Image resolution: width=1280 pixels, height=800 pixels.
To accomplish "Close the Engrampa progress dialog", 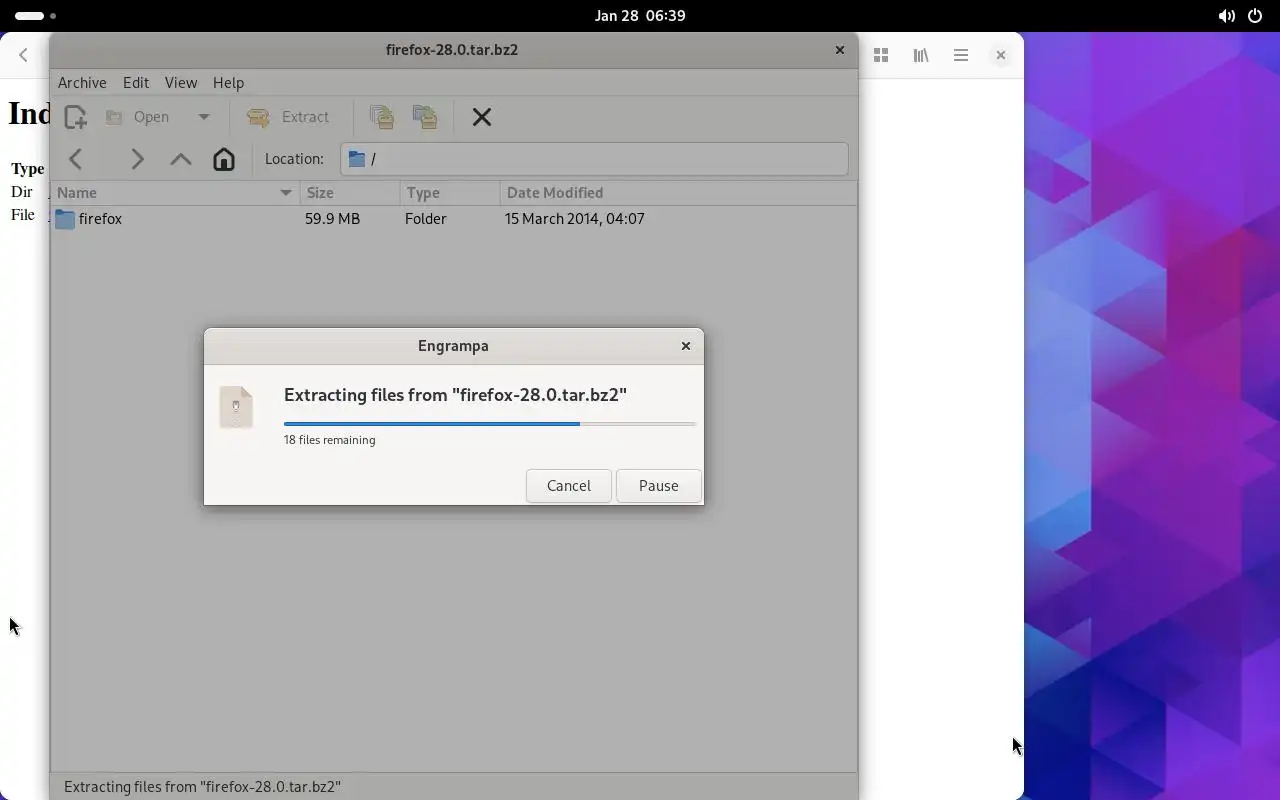I will point(686,346).
